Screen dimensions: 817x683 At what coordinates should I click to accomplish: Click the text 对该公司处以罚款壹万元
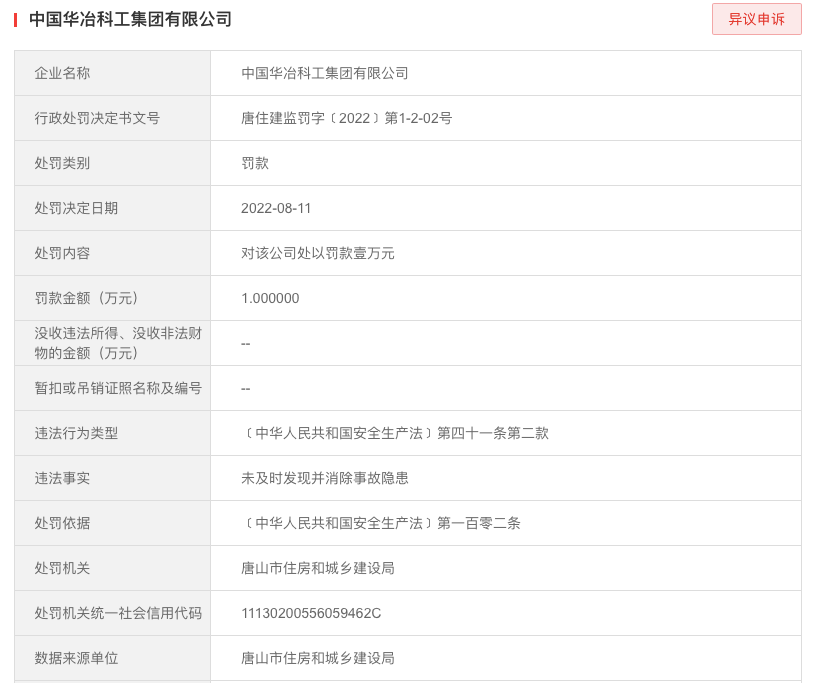318,253
